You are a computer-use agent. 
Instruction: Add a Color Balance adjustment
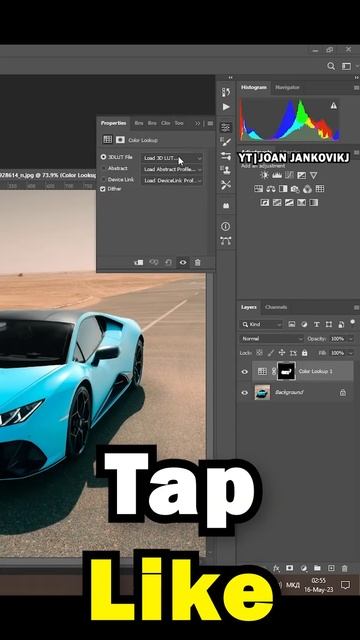pyautogui.click(x=271, y=189)
